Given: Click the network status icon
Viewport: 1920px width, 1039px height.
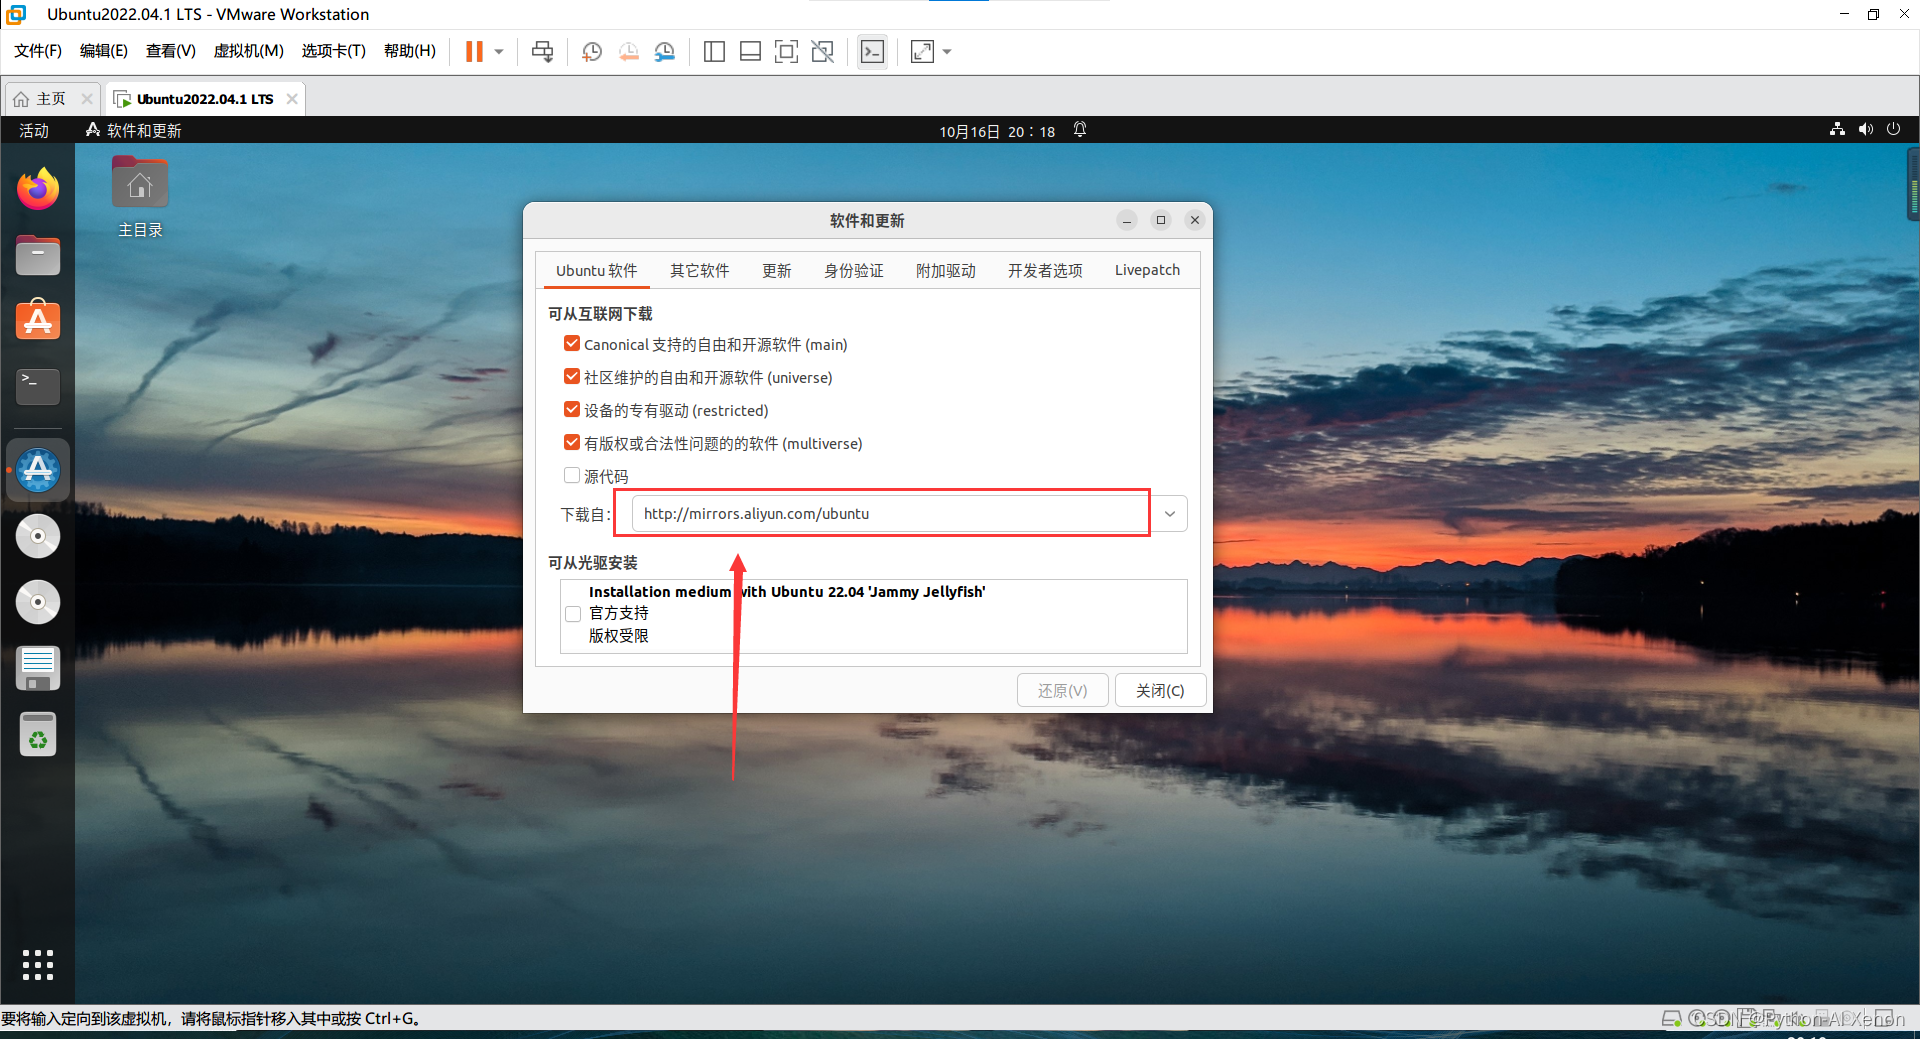Looking at the screenshot, I should coord(1837,130).
